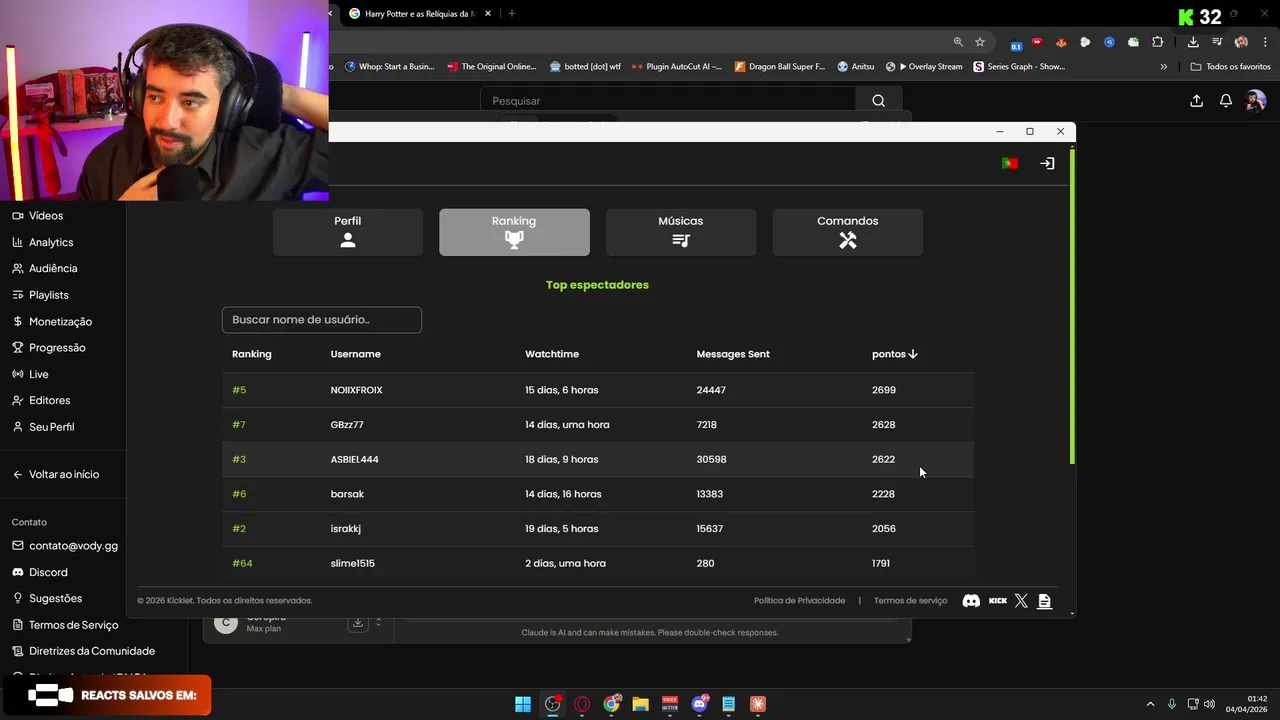This screenshot has height=720, width=1280.
Task: Open the Kick logo link in footer
Action: coord(998,601)
